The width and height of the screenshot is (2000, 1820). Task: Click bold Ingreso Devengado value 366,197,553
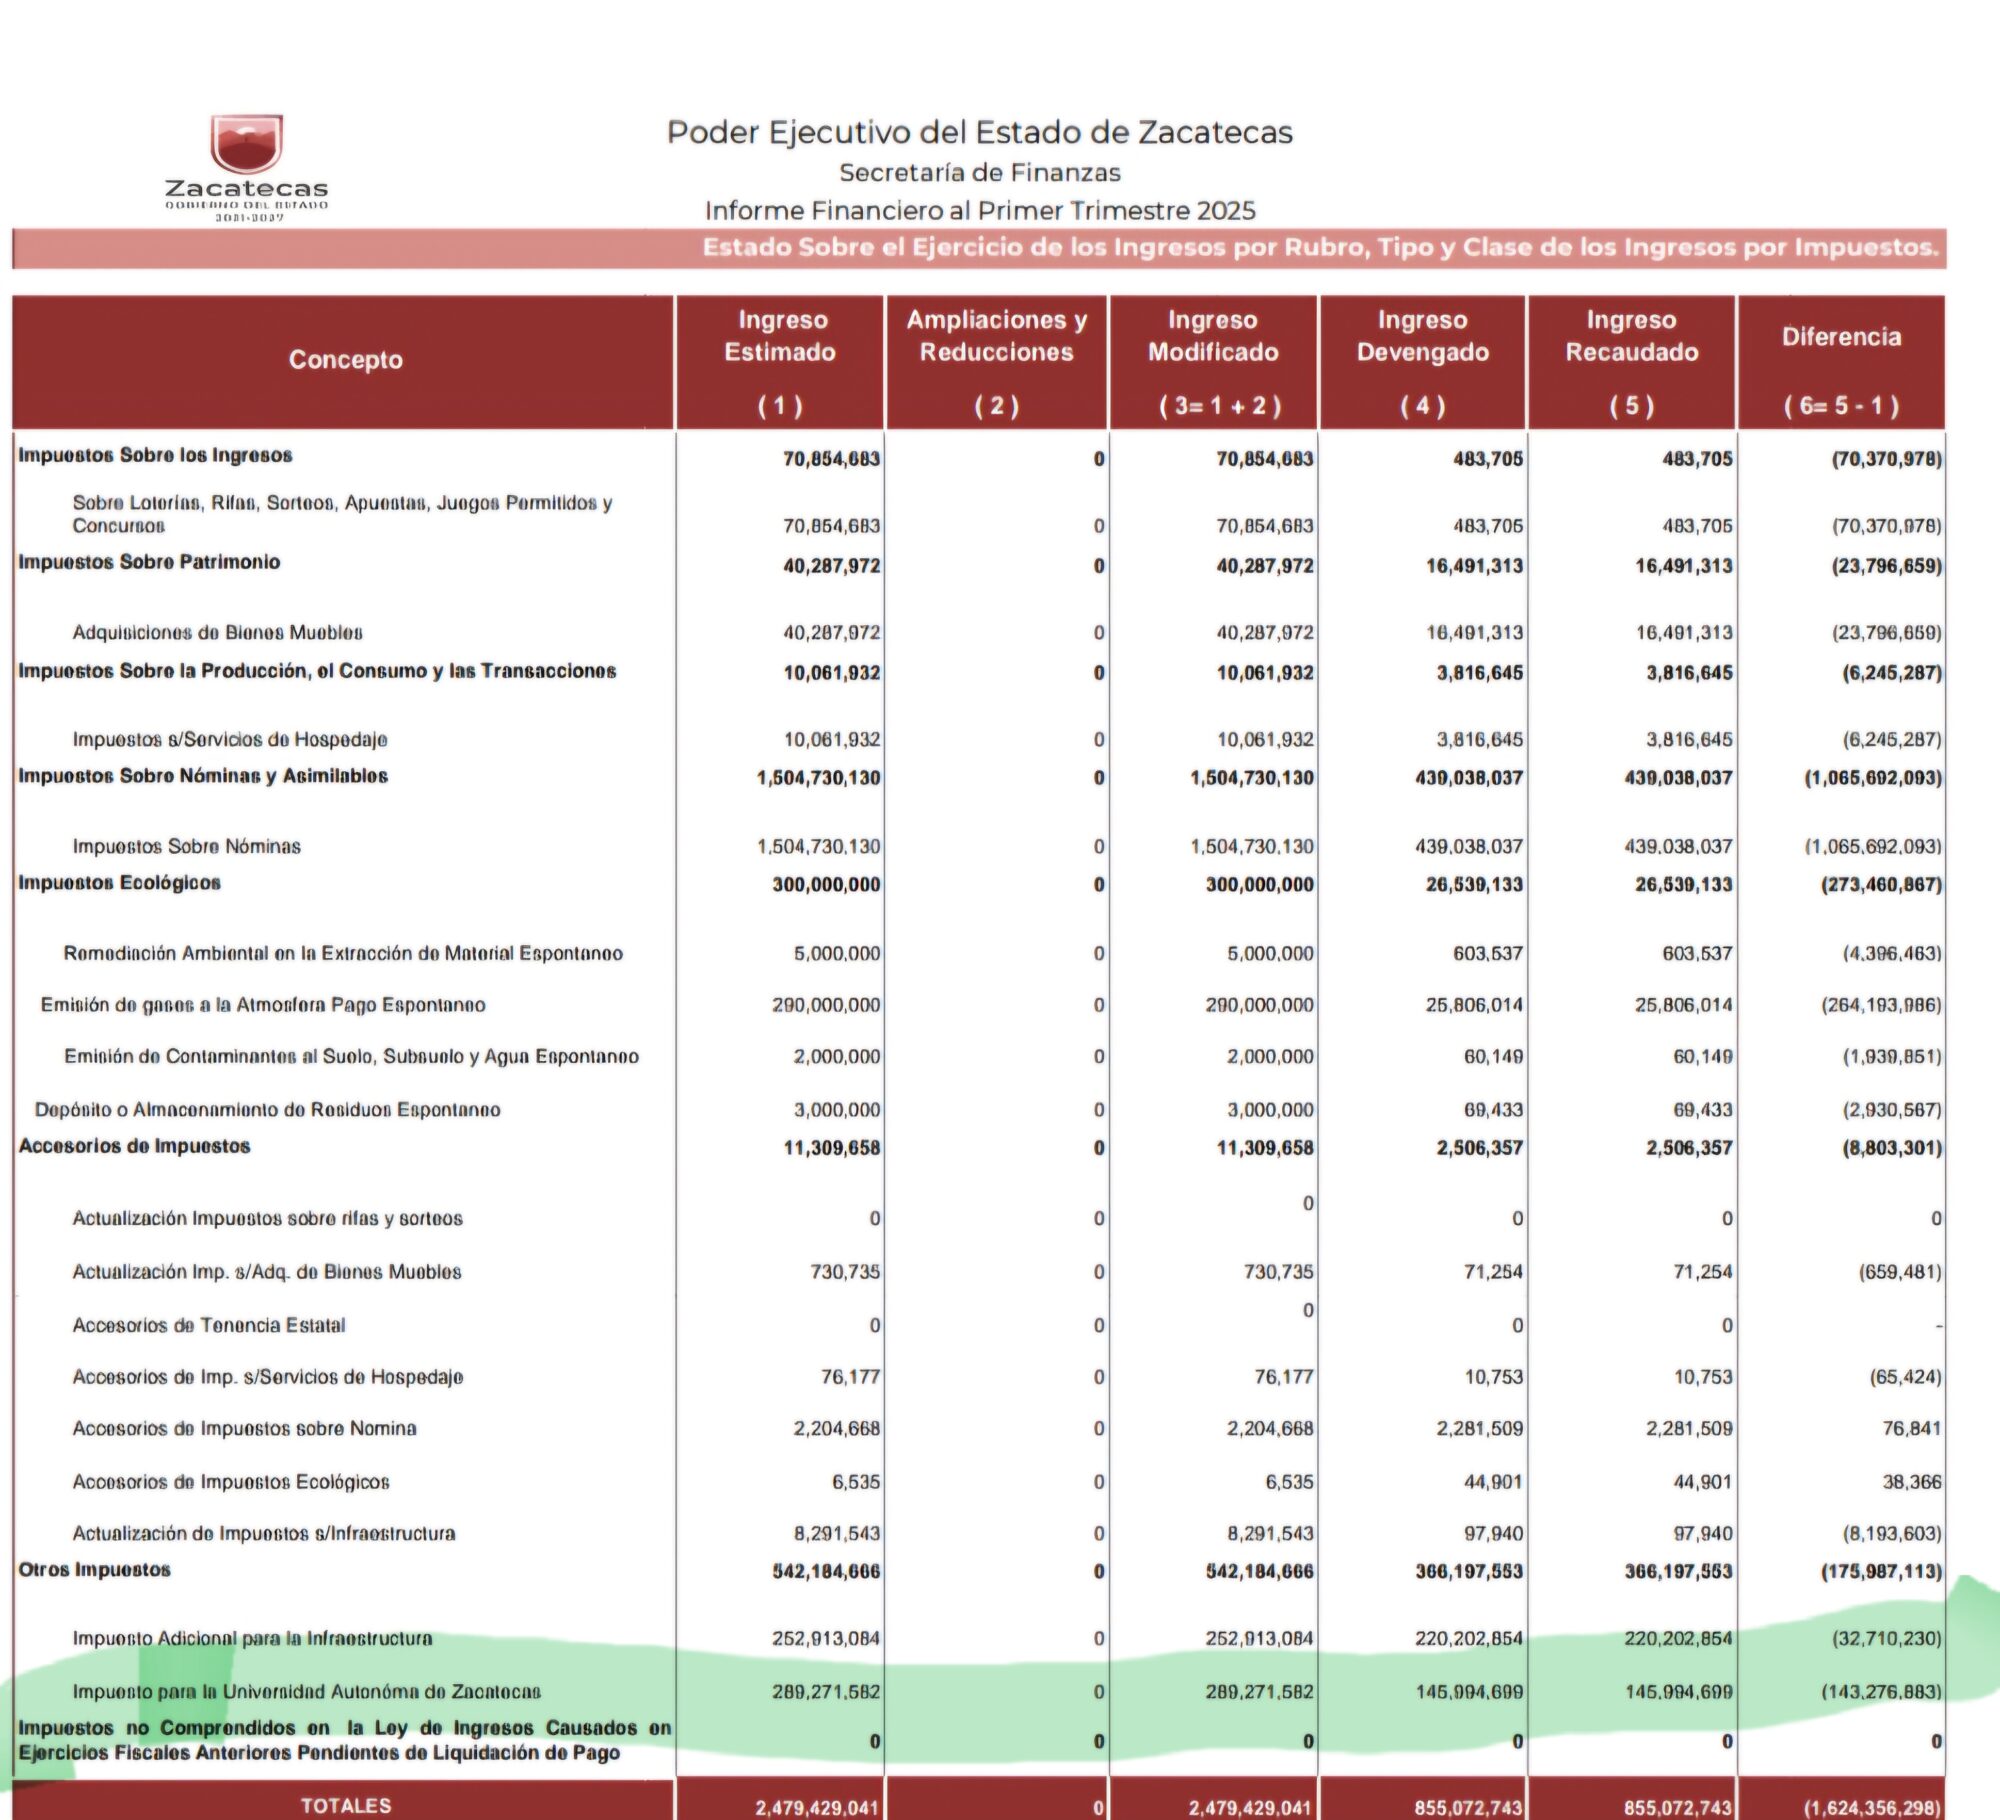click(1469, 1572)
